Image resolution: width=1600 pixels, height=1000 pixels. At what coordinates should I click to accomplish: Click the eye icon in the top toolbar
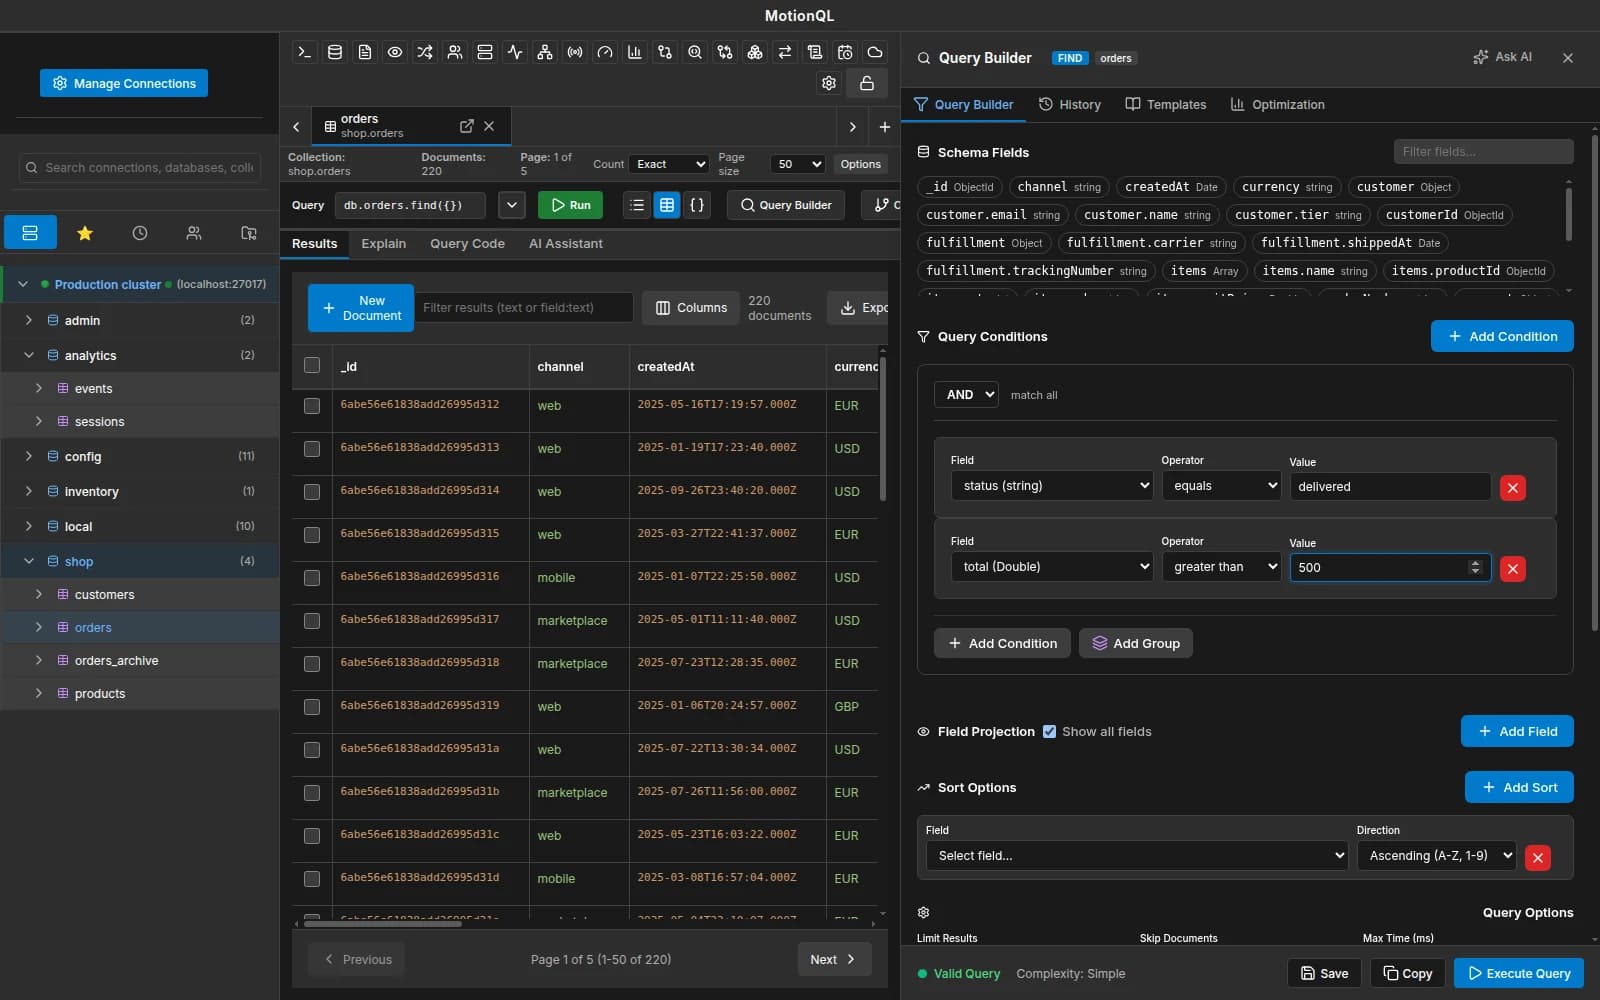[395, 52]
